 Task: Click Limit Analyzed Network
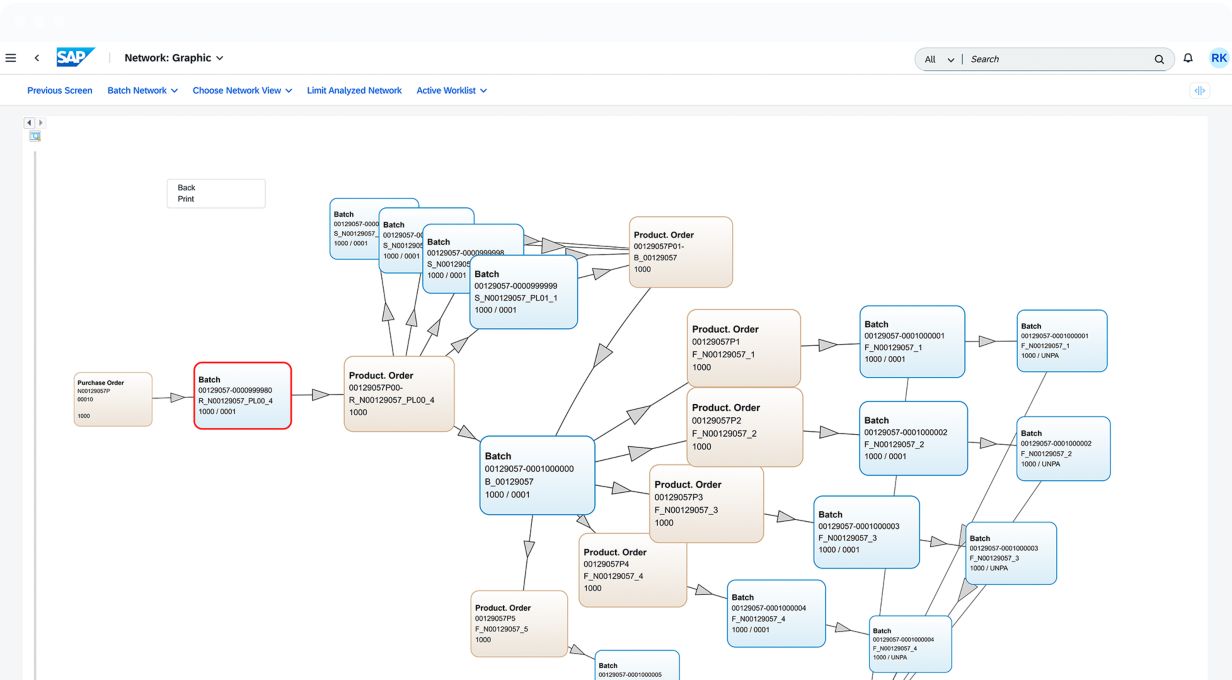(354, 91)
